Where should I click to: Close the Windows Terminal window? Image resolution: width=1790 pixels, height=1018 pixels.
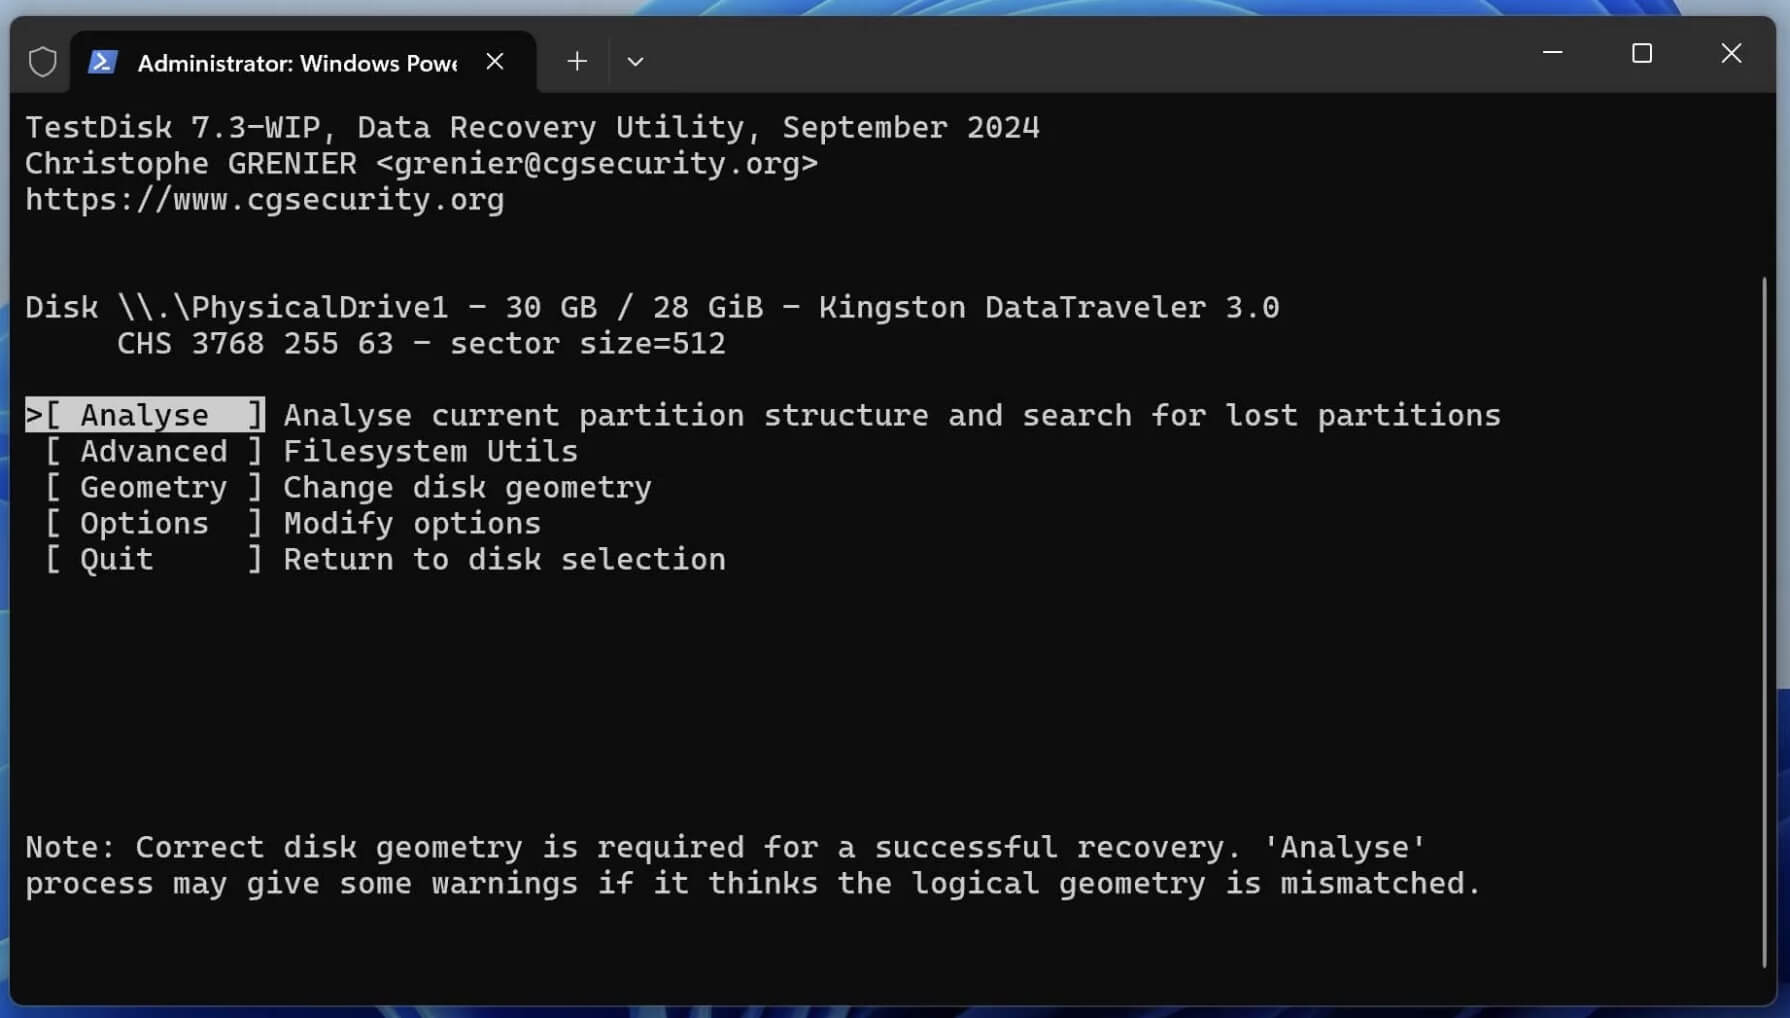[x=1731, y=53]
